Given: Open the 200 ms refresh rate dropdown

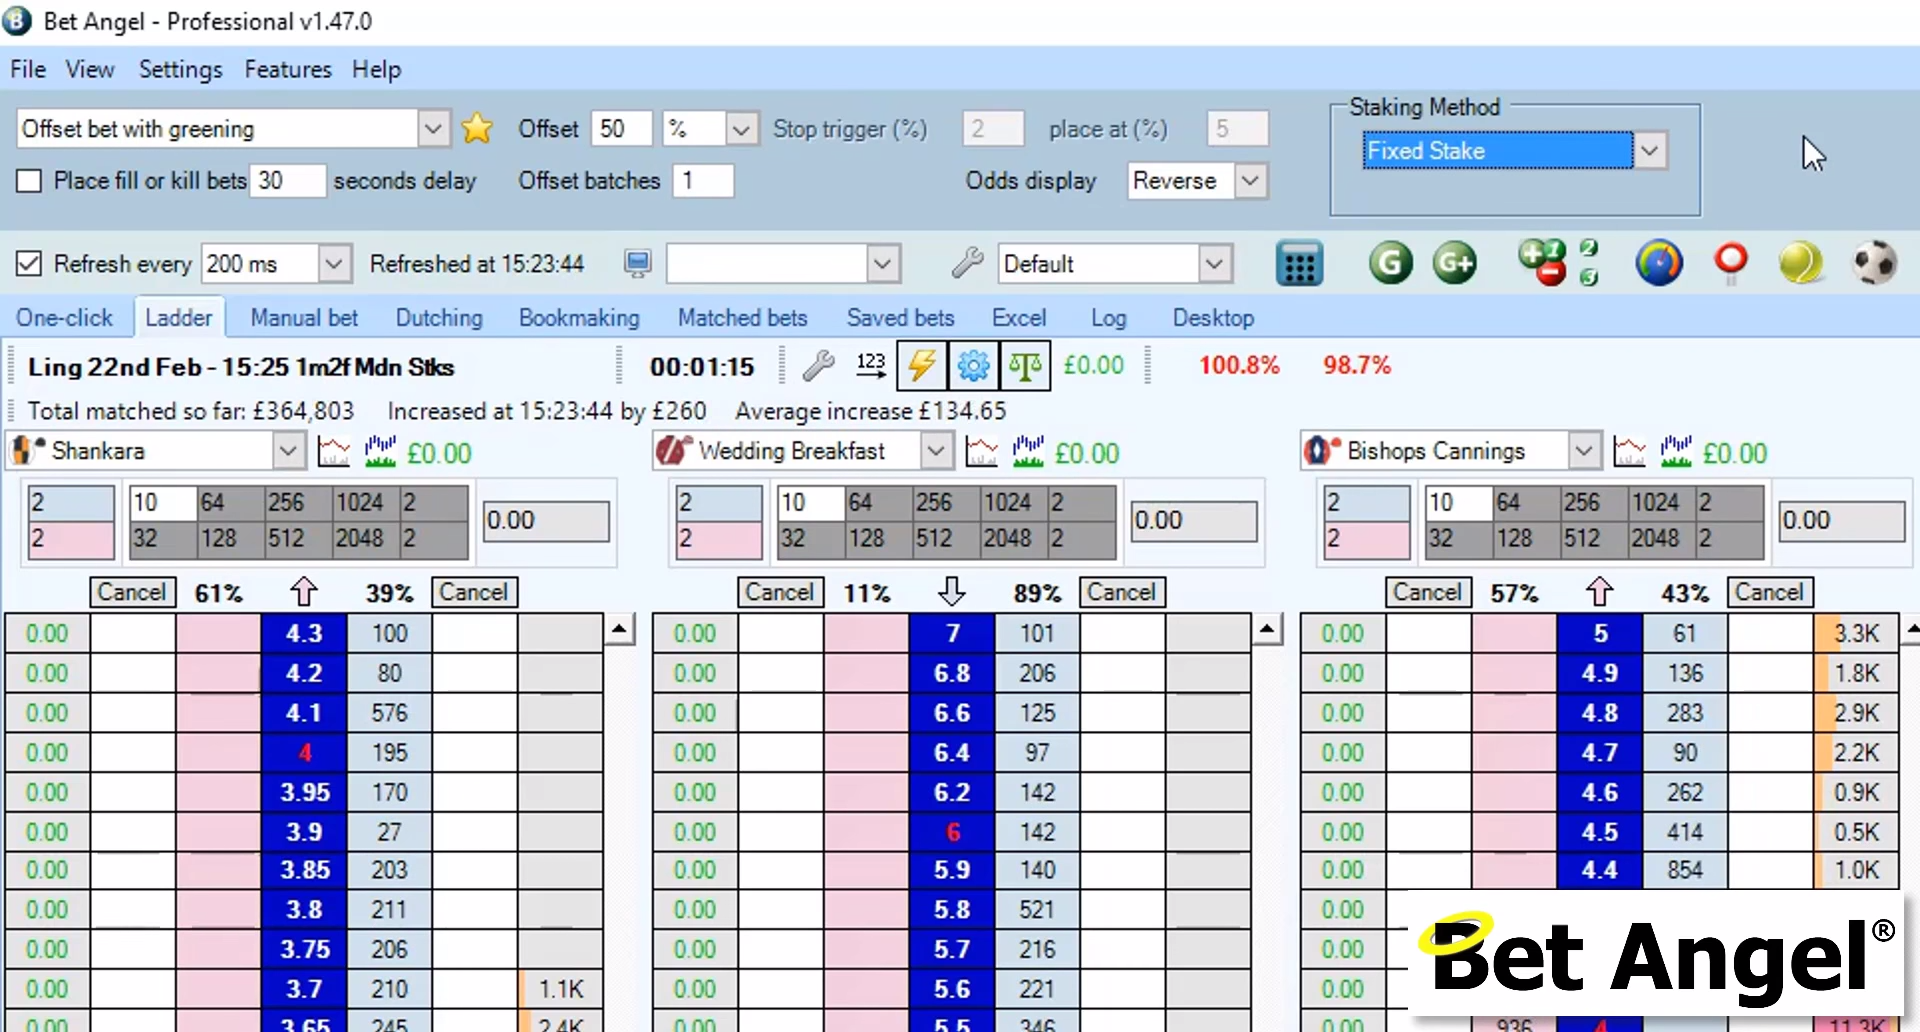Looking at the screenshot, I should point(334,264).
